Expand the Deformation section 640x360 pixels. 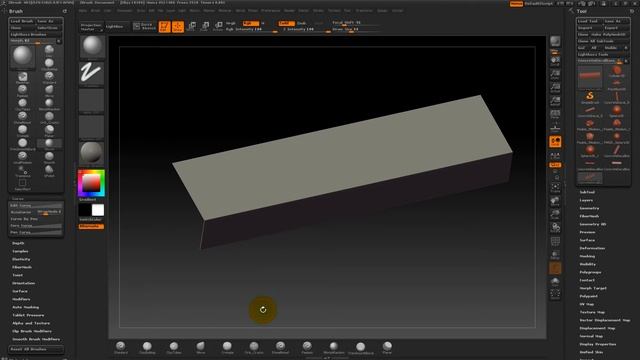[592, 248]
